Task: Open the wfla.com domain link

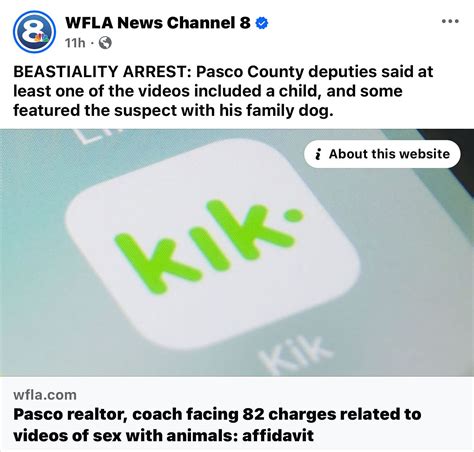Action: (45, 395)
